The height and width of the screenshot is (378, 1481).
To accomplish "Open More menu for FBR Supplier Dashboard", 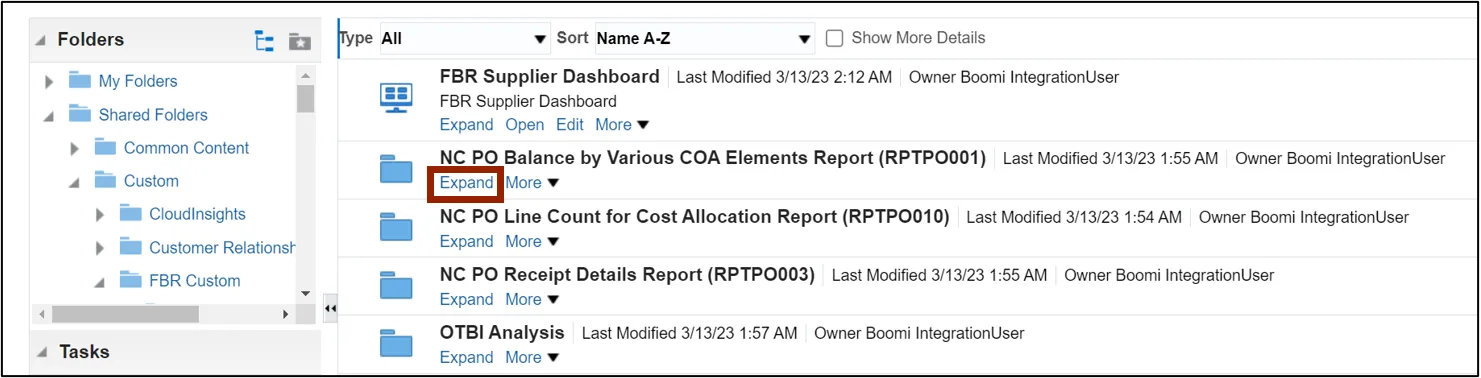I will 622,125.
